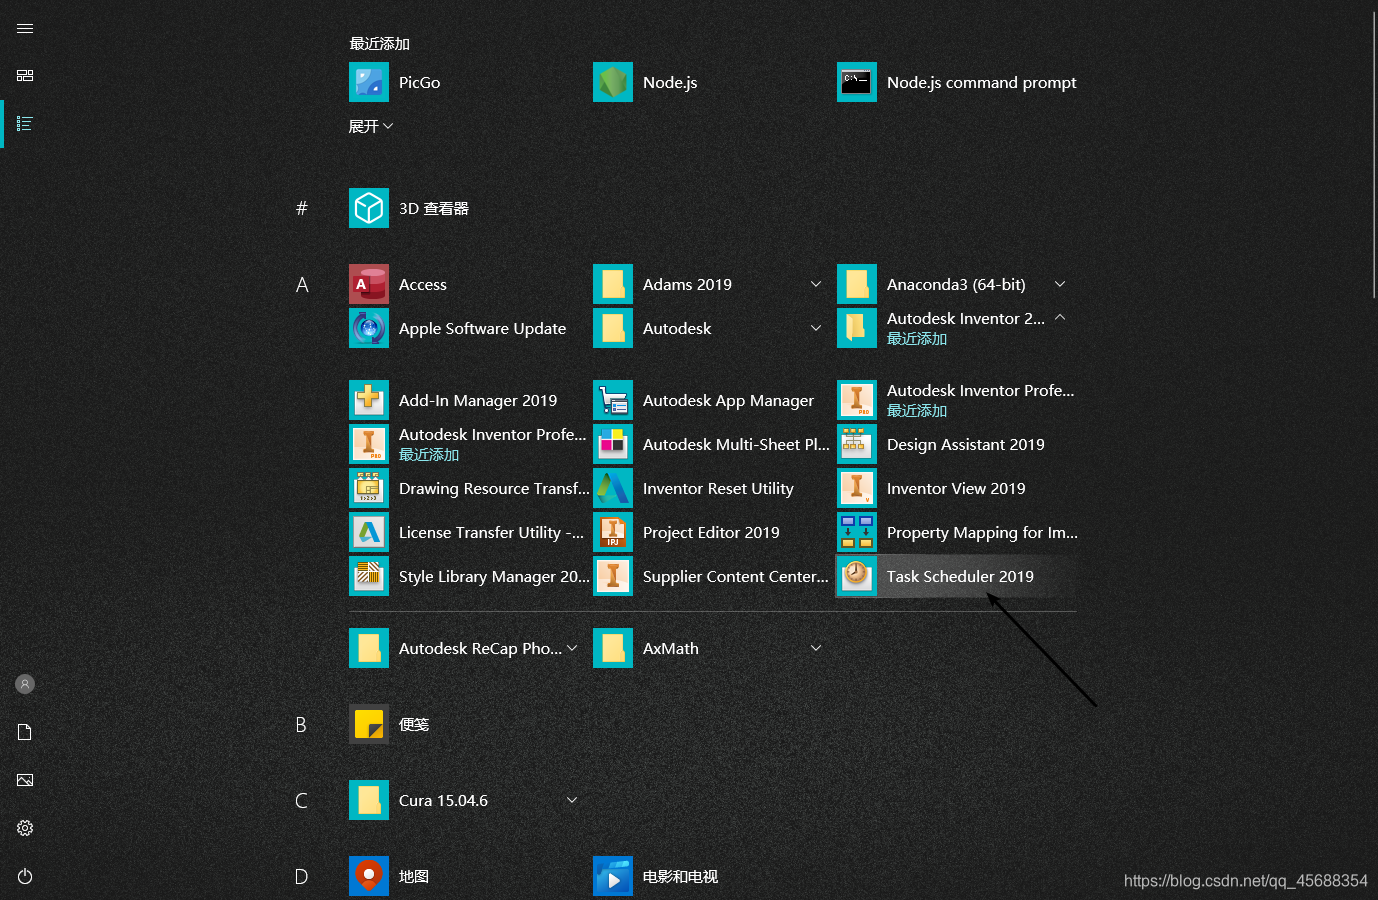The height and width of the screenshot is (900, 1378).
Task: Click the Power icon in sidebar
Action: tap(25, 876)
